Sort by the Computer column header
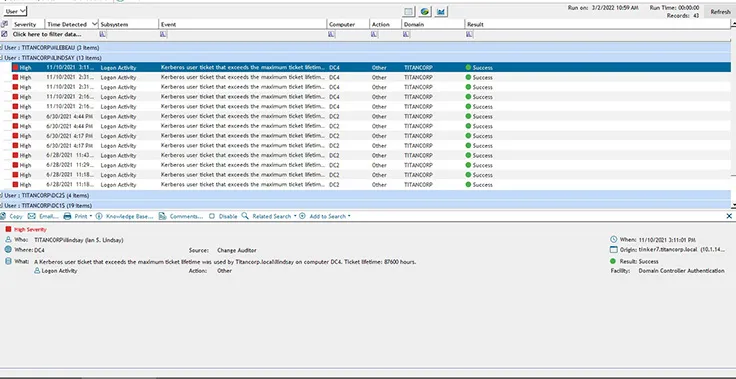The height and width of the screenshot is (379, 736). (x=348, y=24)
